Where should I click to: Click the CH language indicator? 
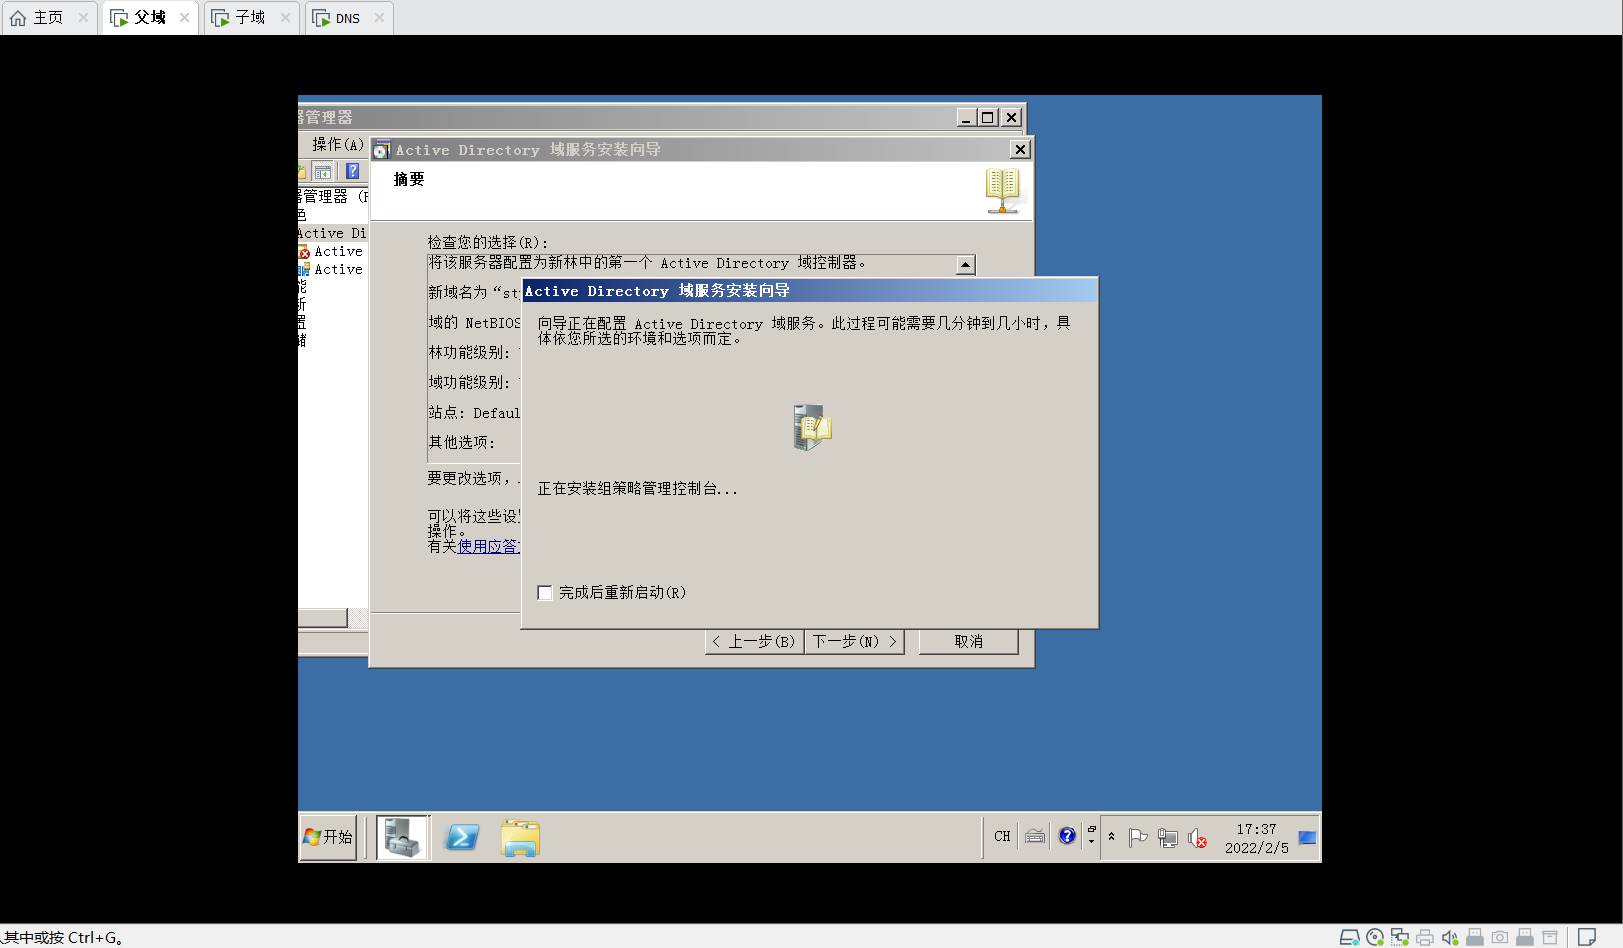[x=1002, y=837]
